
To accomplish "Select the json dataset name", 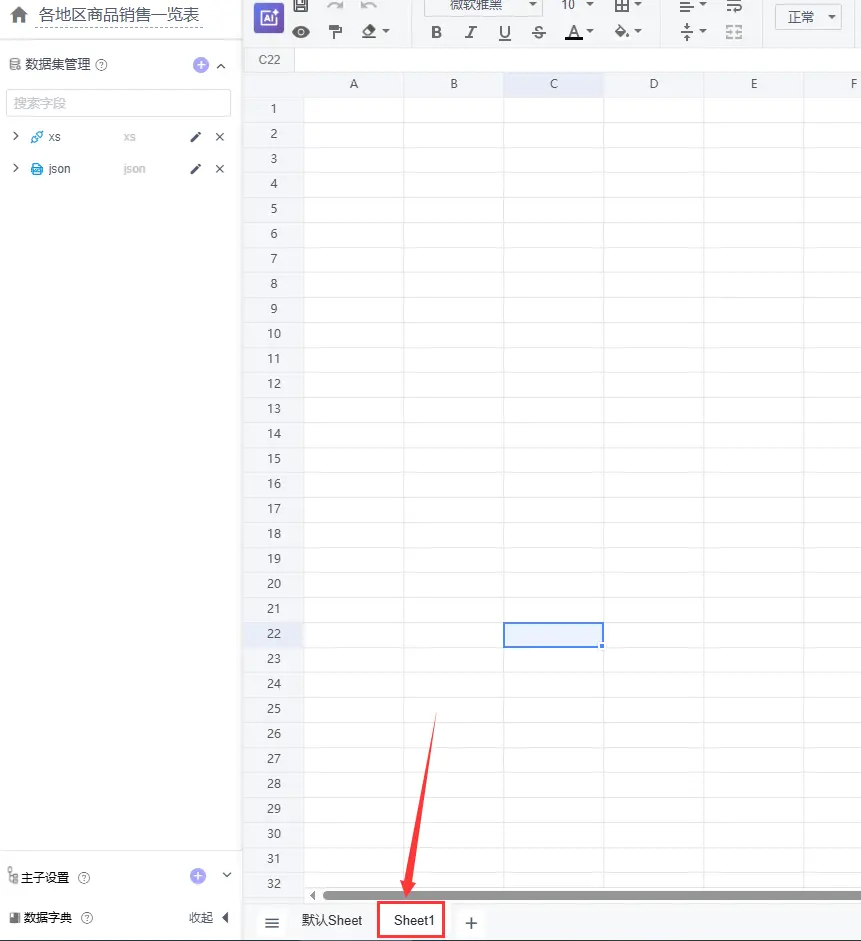I will 59,169.
